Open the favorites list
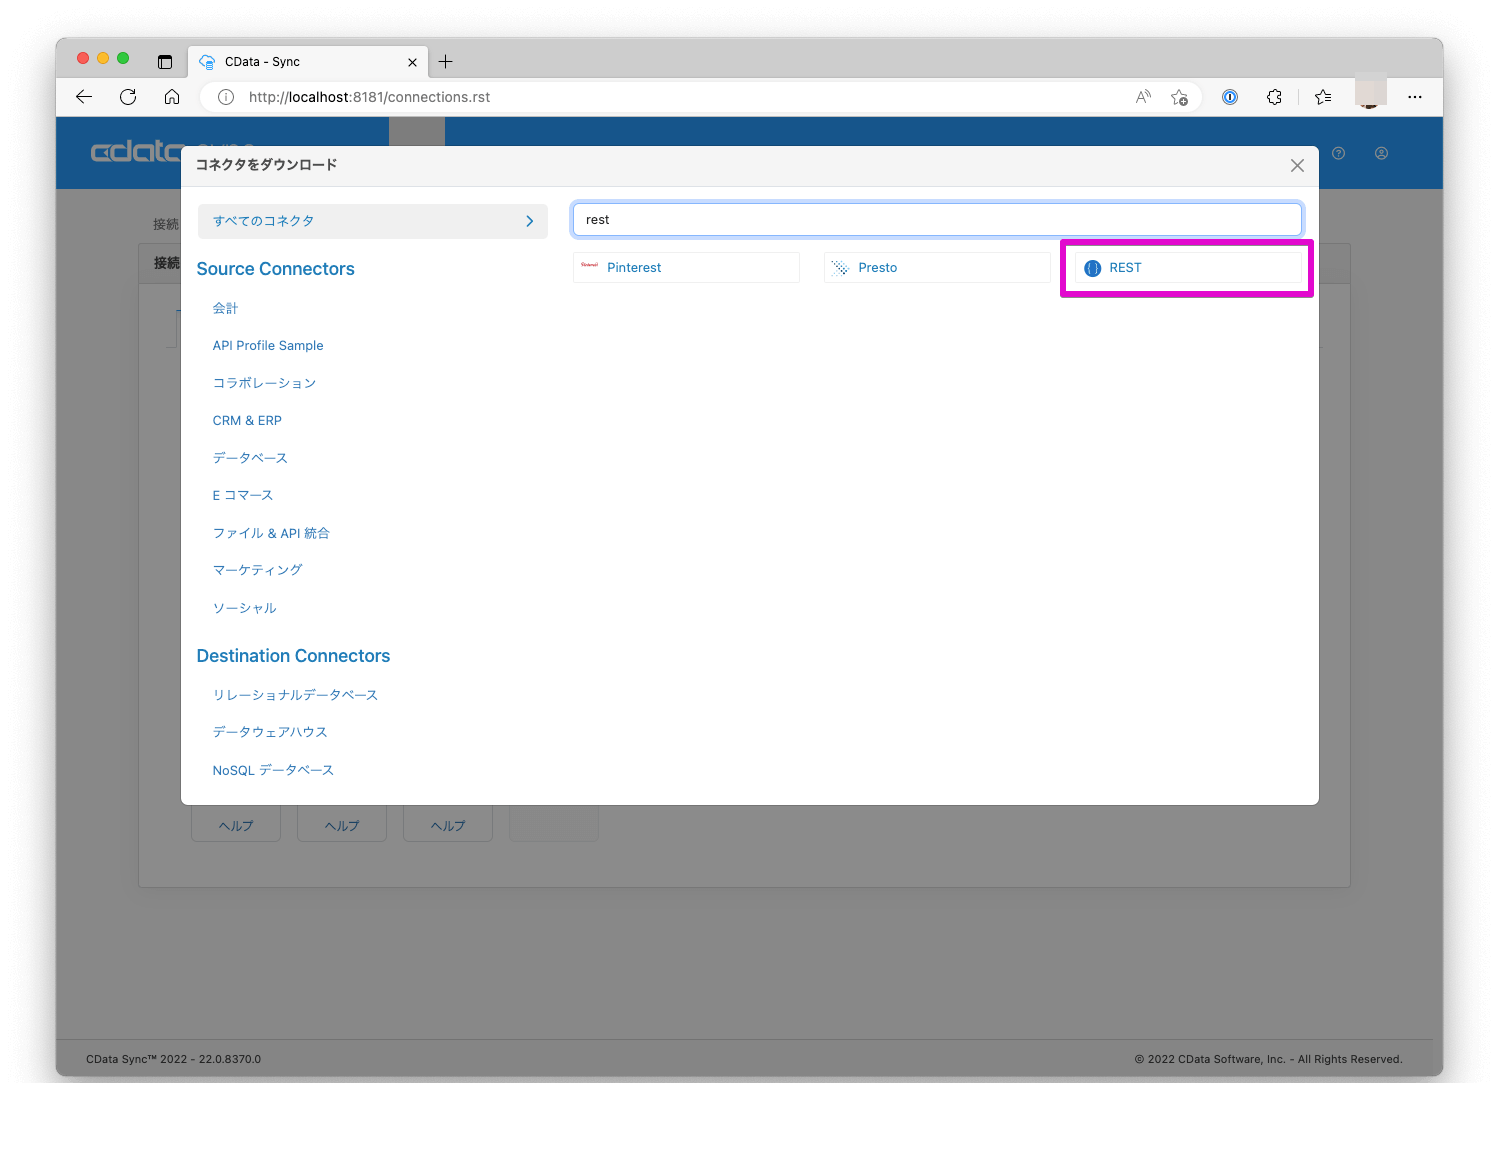Viewport: 1499px width, 1150px height. (1323, 97)
